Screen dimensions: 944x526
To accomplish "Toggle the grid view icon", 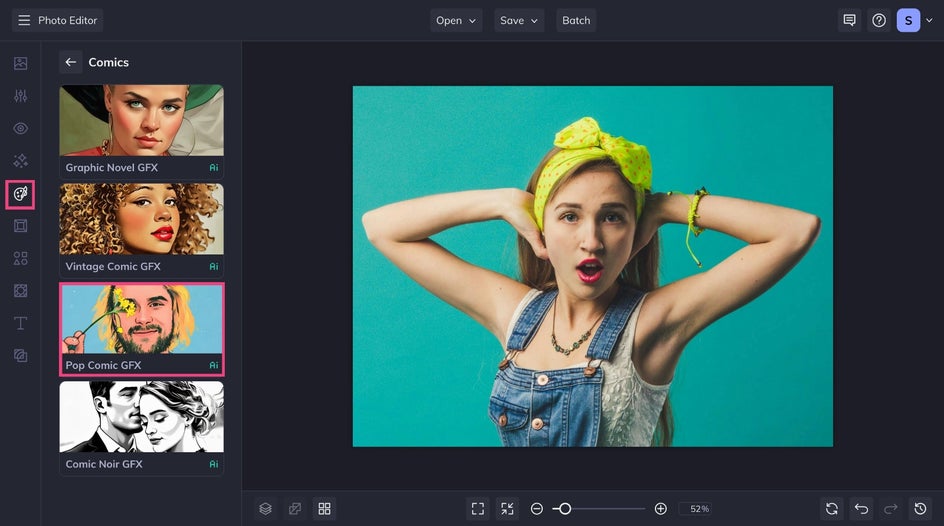I will 324,509.
